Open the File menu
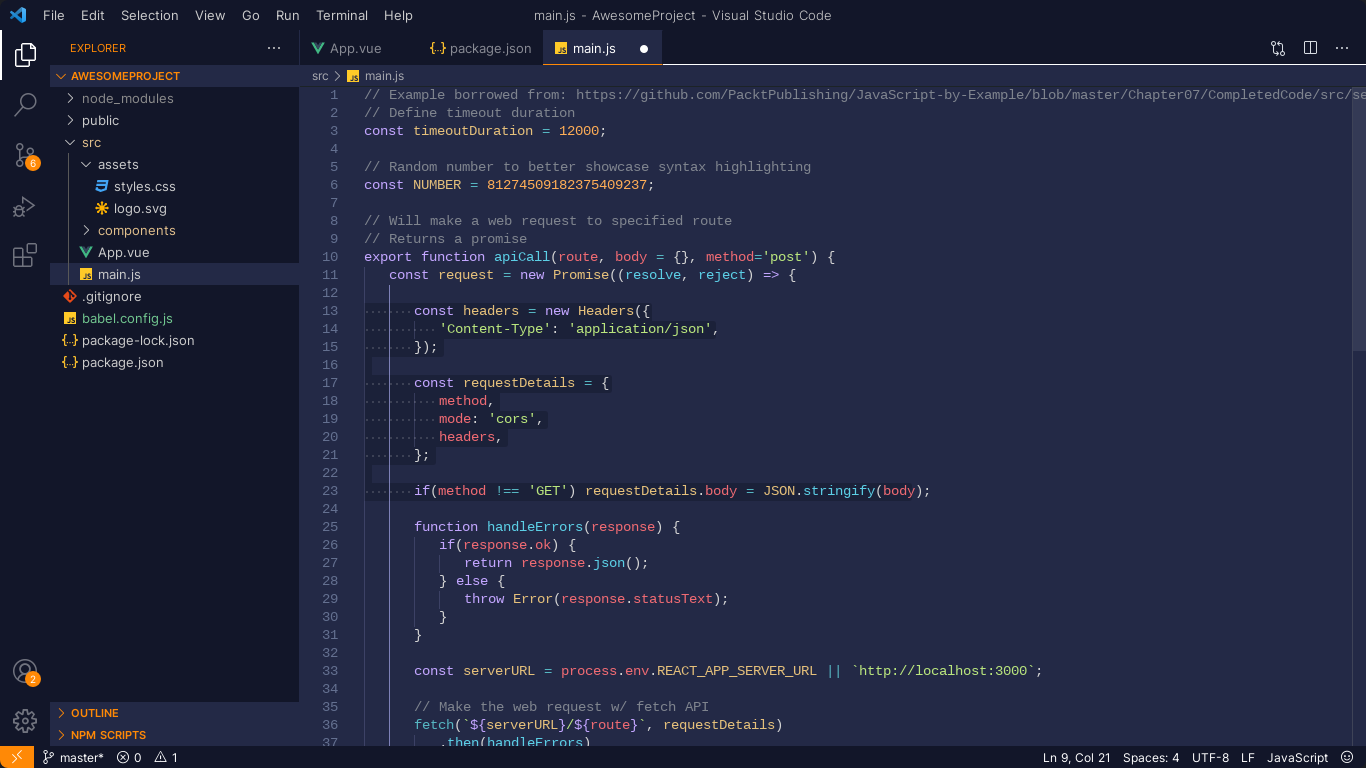 (x=54, y=15)
